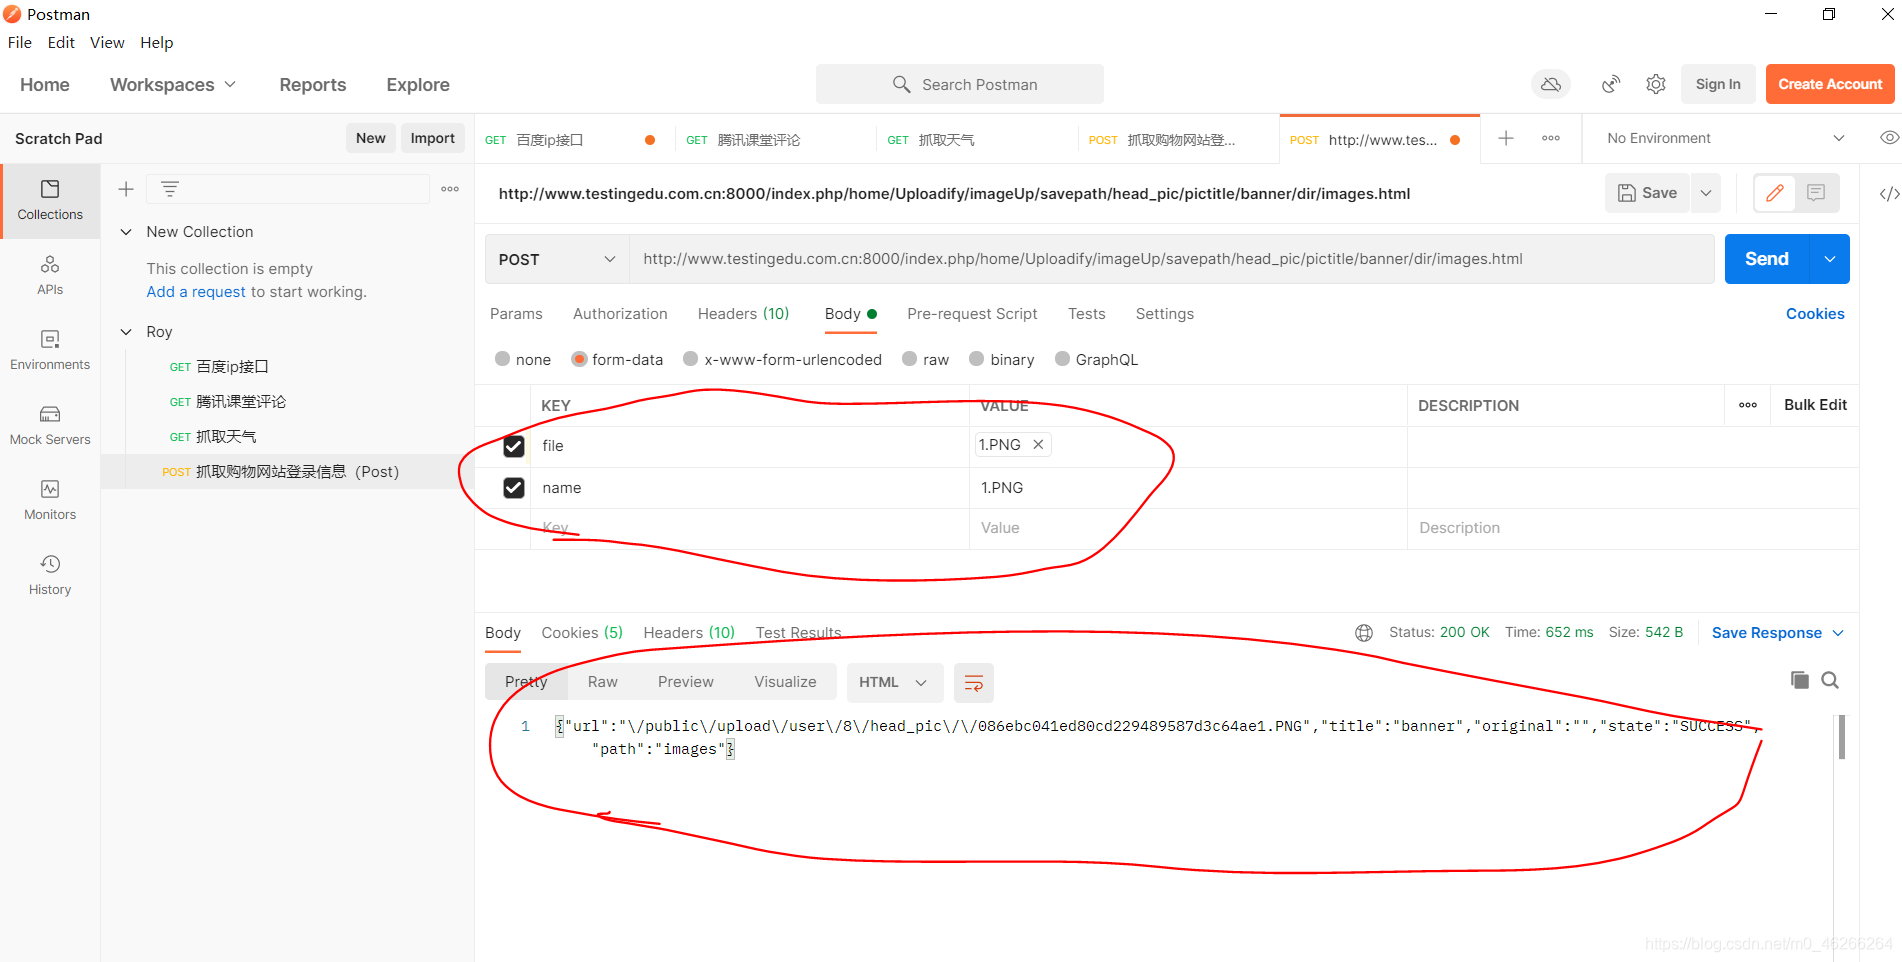Select the form-data body type
The height and width of the screenshot is (962, 1902).
(x=579, y=359)
